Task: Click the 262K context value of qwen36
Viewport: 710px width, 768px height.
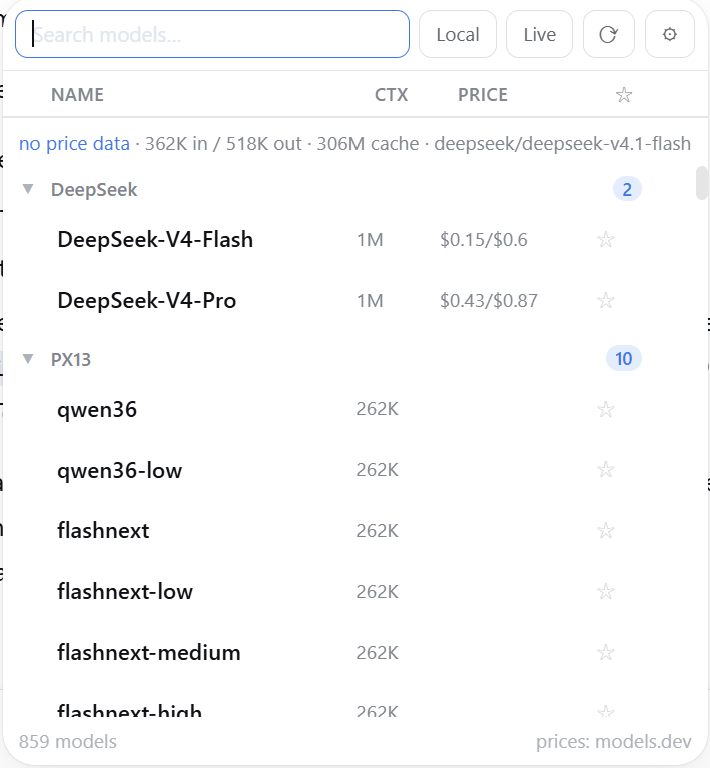Action: click(x=378, y=409)
